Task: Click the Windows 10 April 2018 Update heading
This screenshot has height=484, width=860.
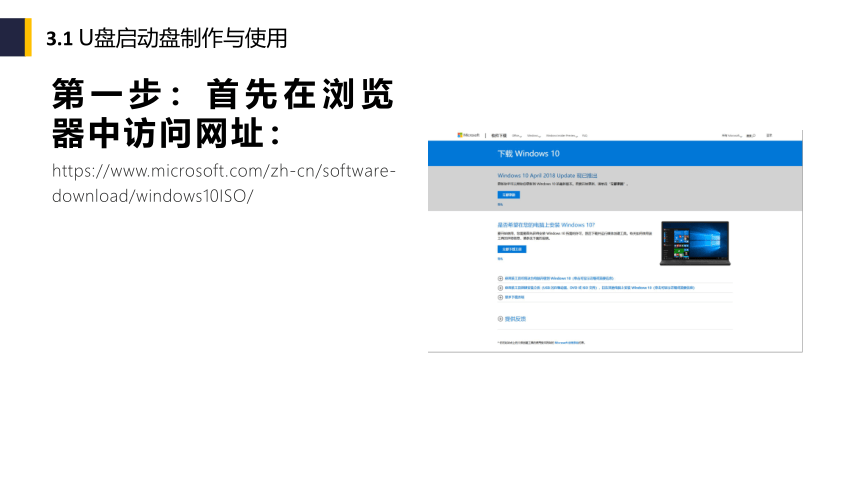Action: point(547,176)
